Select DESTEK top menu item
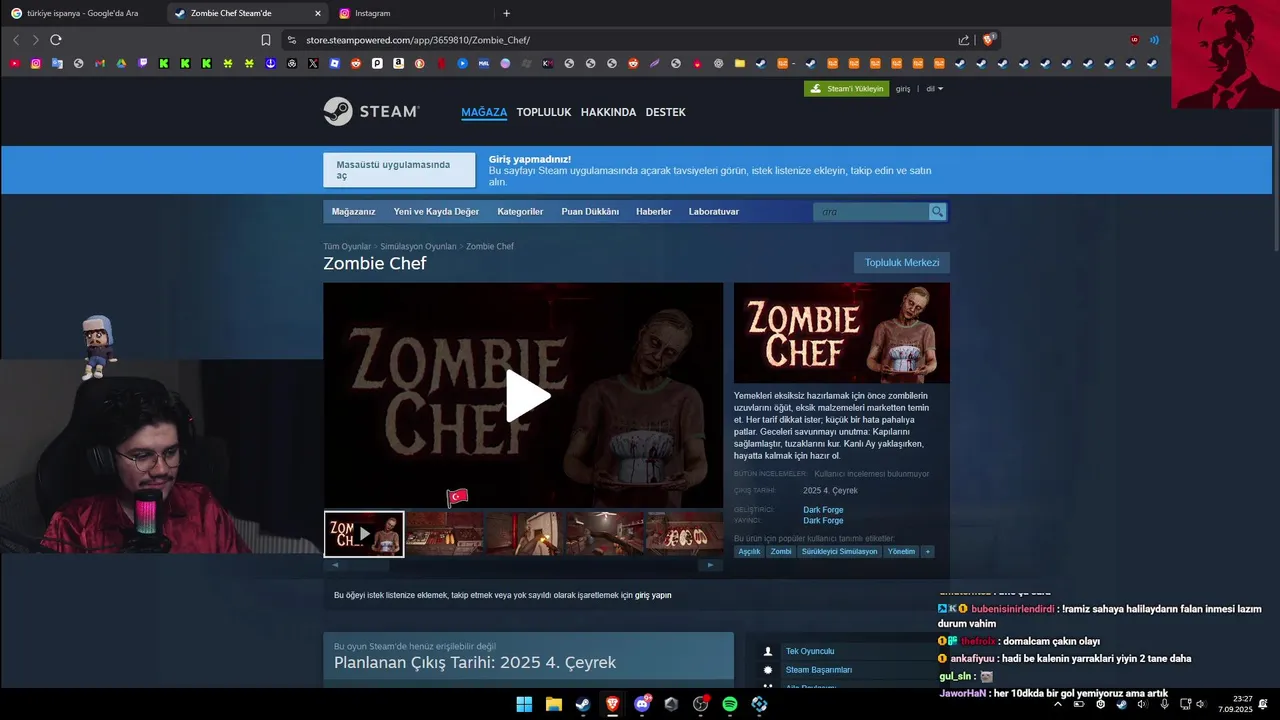Screen dimensions: 1280x720 (x=665, y=112)
